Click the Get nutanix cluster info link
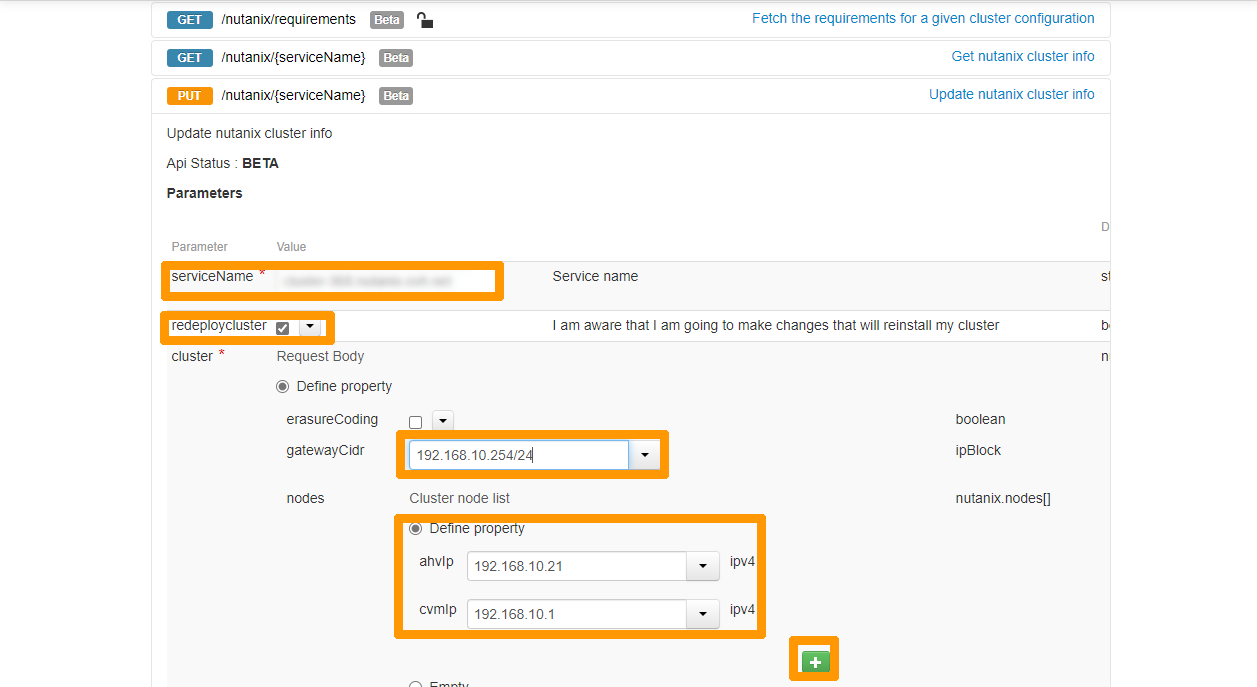Image resolution: width=1257 pixels, height=687 pixels. click(1022, 56)
